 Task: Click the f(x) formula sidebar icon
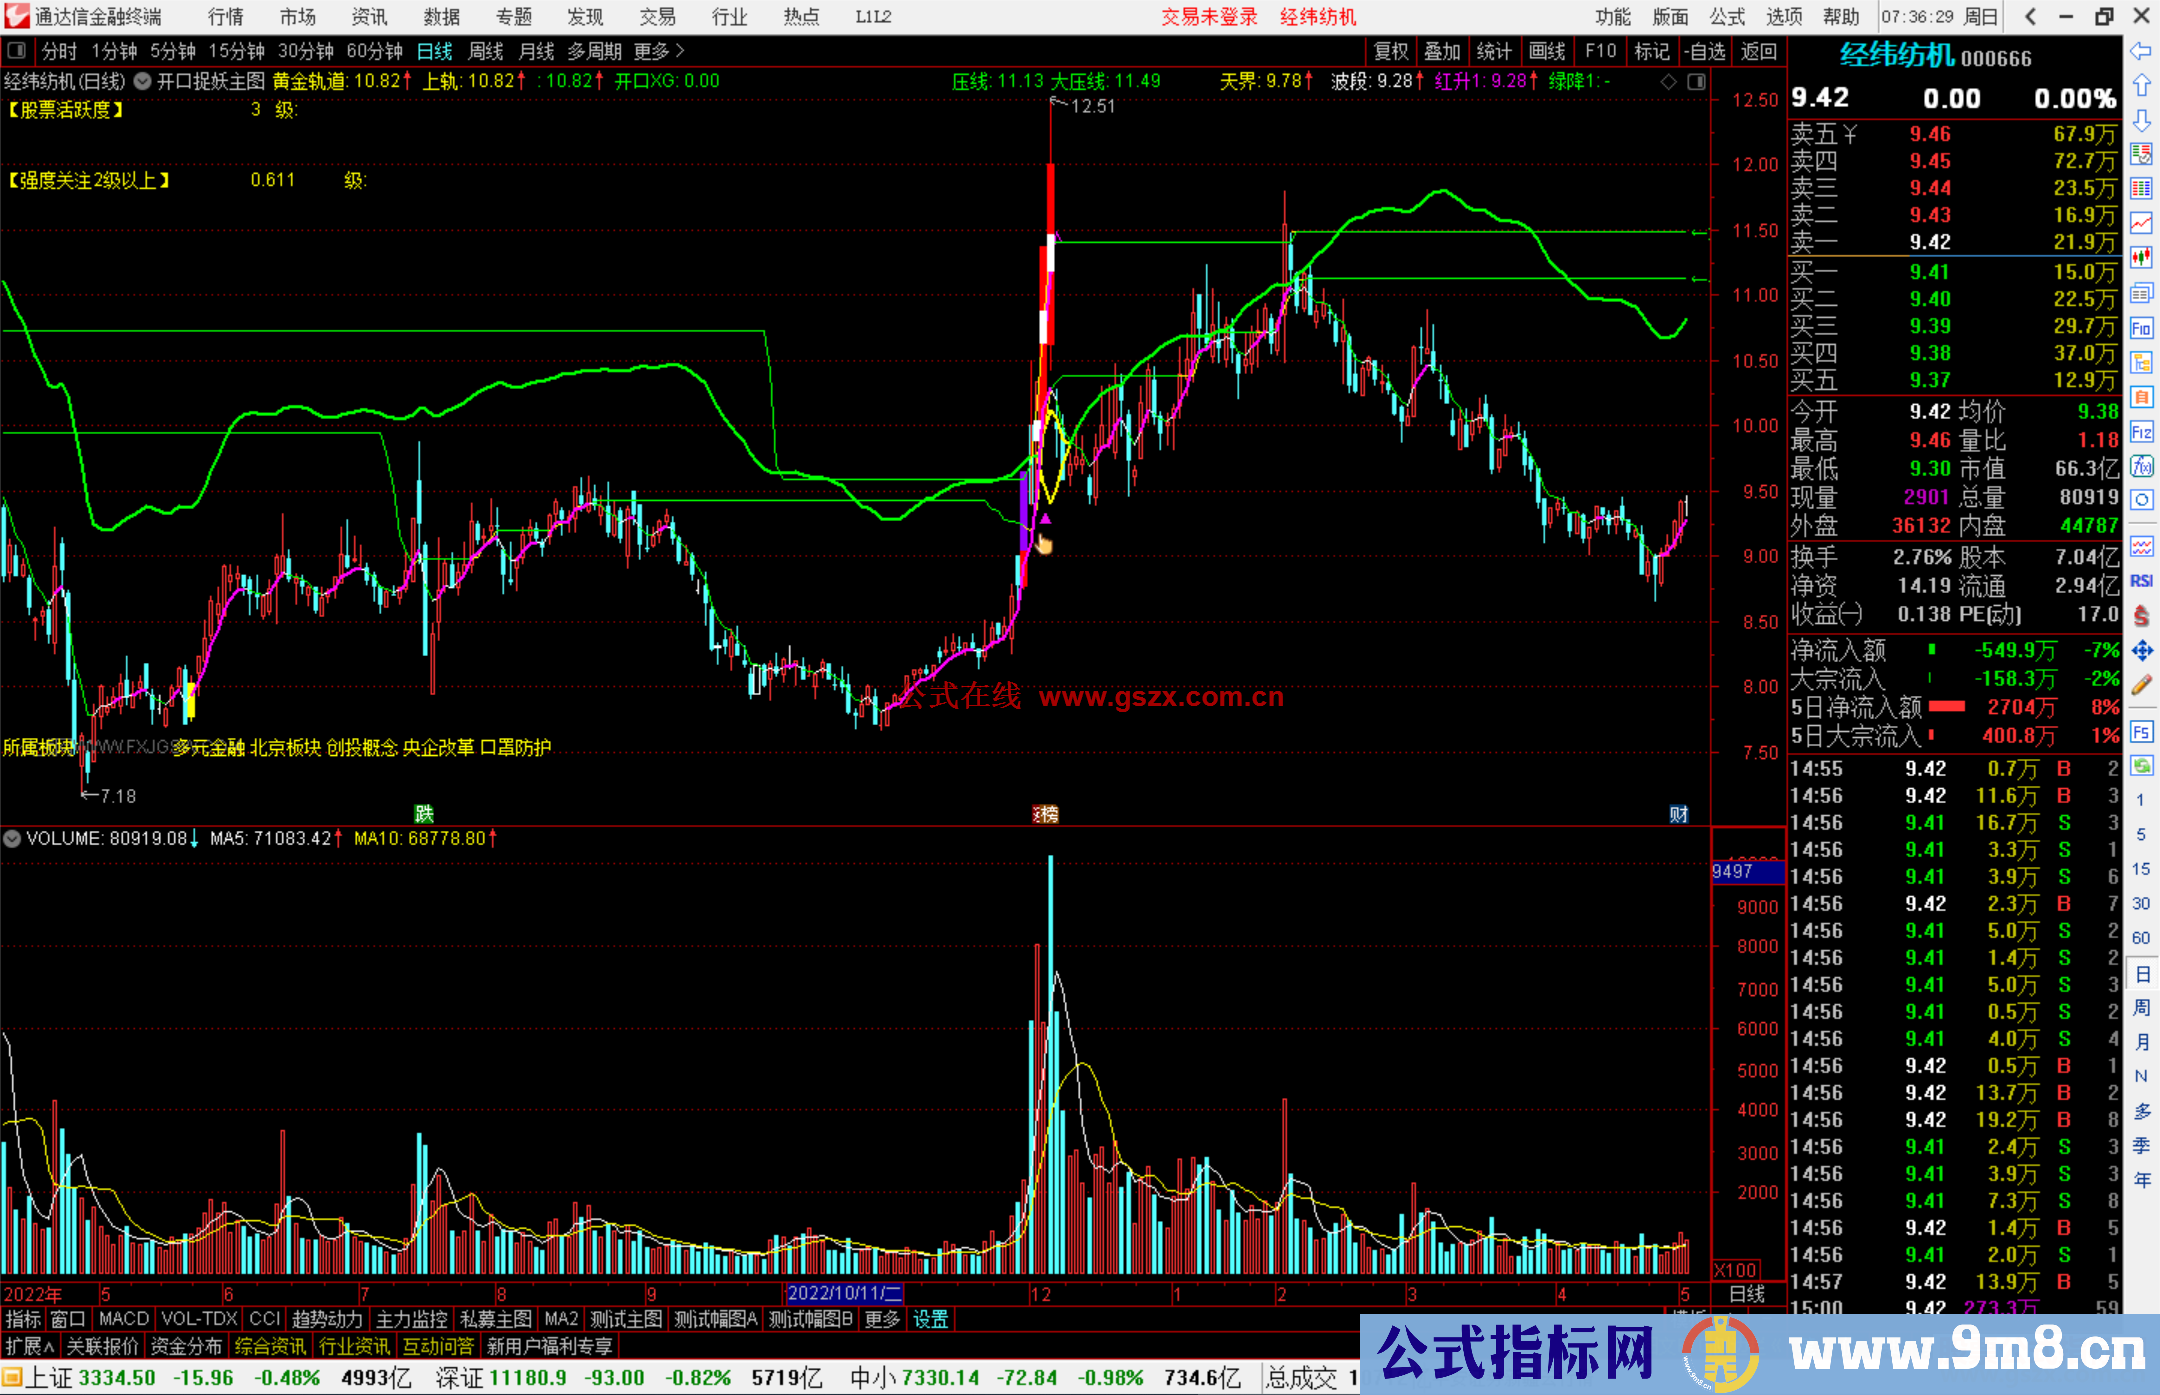(2141, 466)
